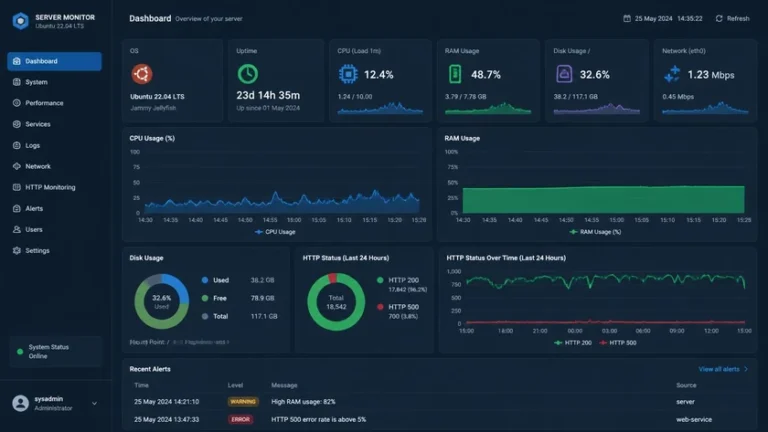
Task: Click the Disk Usage donut chart
Action: [162, 301]
